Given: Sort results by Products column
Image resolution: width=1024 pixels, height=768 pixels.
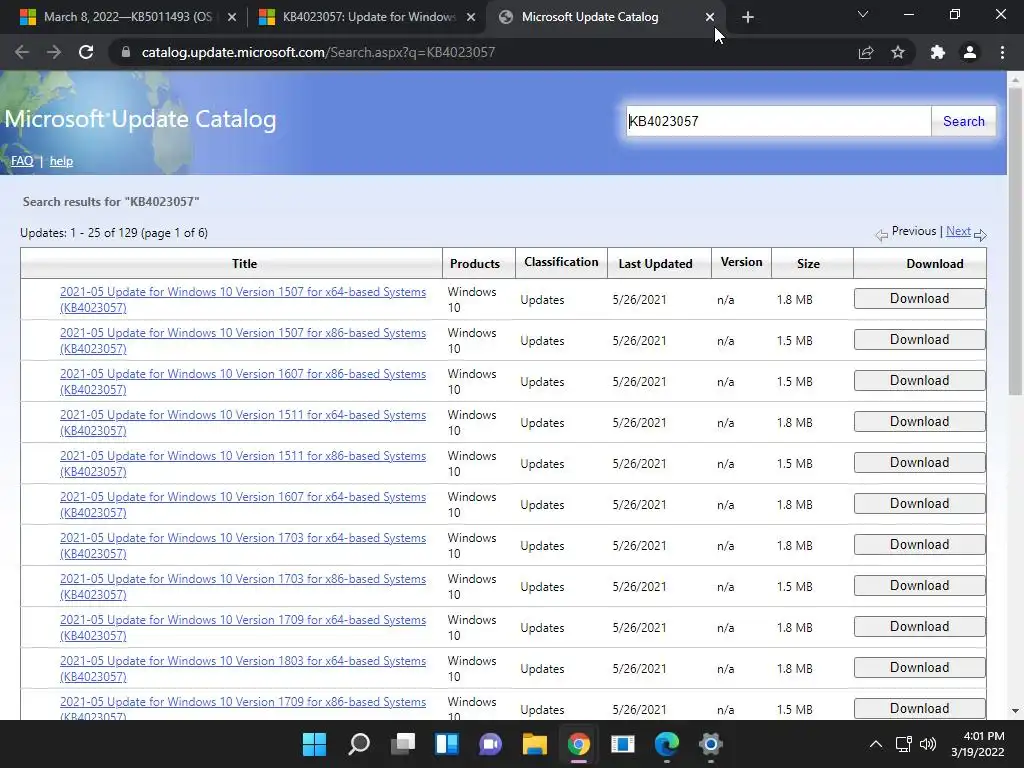Looking at the screenshot, I should (475, 263).
